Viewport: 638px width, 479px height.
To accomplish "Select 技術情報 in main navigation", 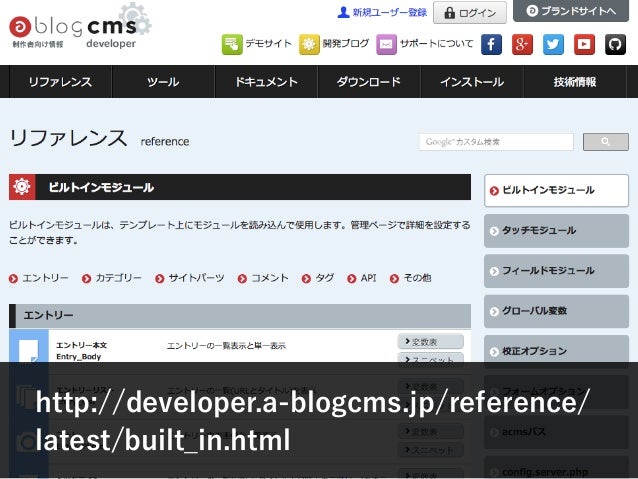I will [x=575, y=82].
